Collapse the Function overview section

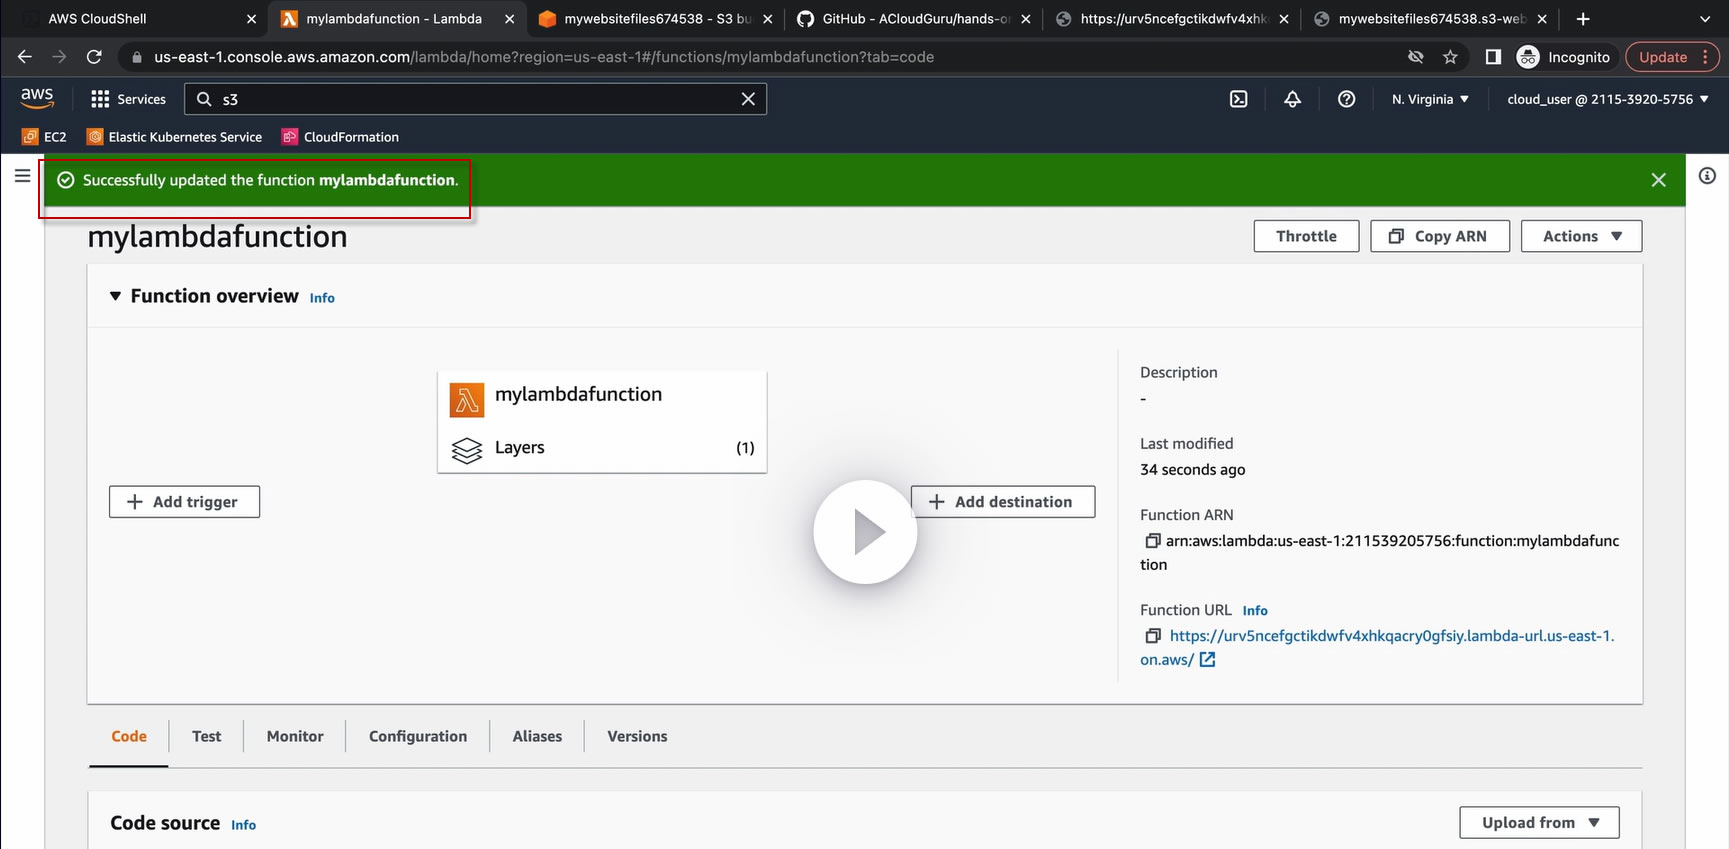(115, 296)
